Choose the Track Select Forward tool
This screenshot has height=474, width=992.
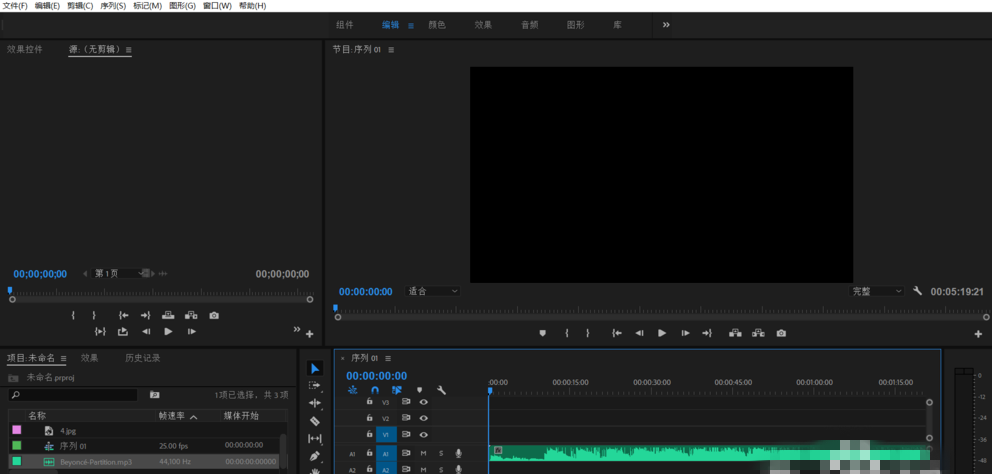[x=315, y=385]
